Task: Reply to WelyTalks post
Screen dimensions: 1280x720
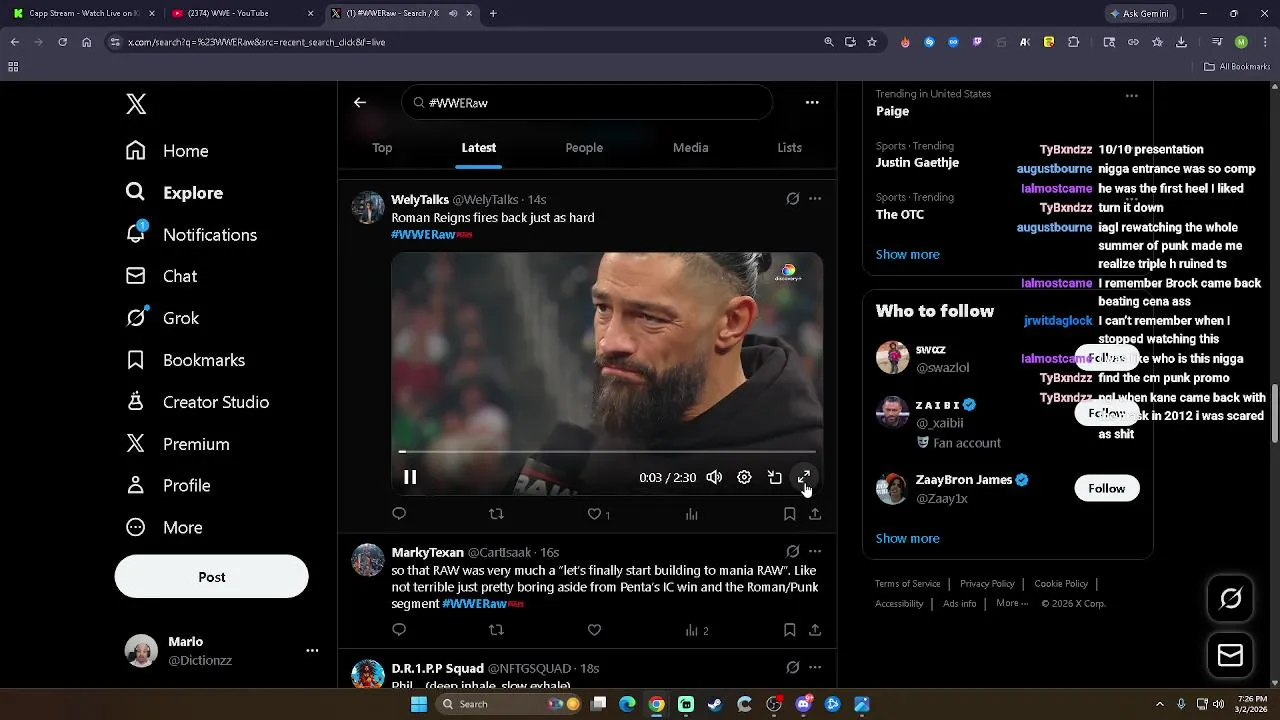Action: [x=399, y=514]
